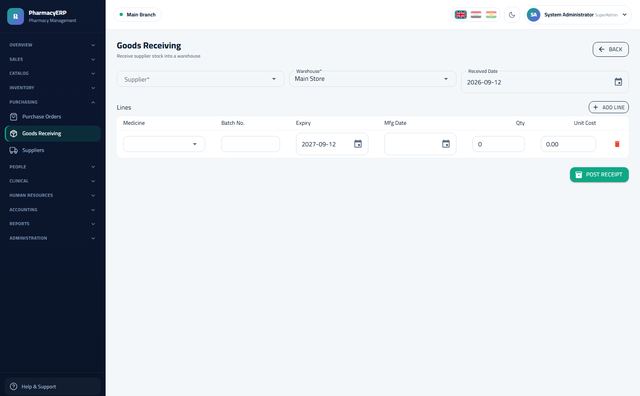Open the Expiry date calendar icon
The width and height of the screenshot is (640, 396).
(x=358, y=144)
